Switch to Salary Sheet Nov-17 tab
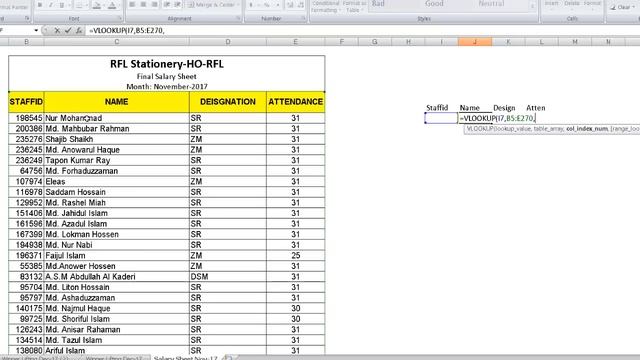 [185, 358]
